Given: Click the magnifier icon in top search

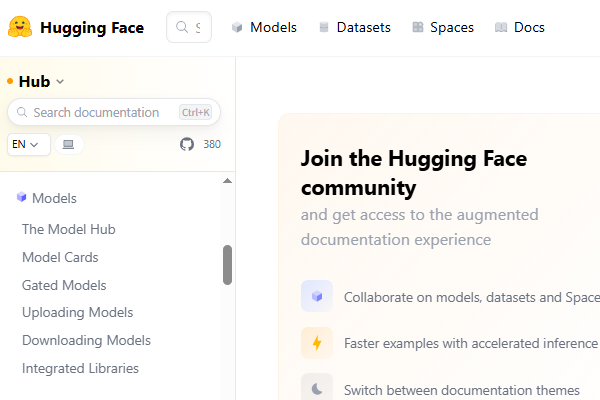Looking at the screenshot, I should click(182, 27).
